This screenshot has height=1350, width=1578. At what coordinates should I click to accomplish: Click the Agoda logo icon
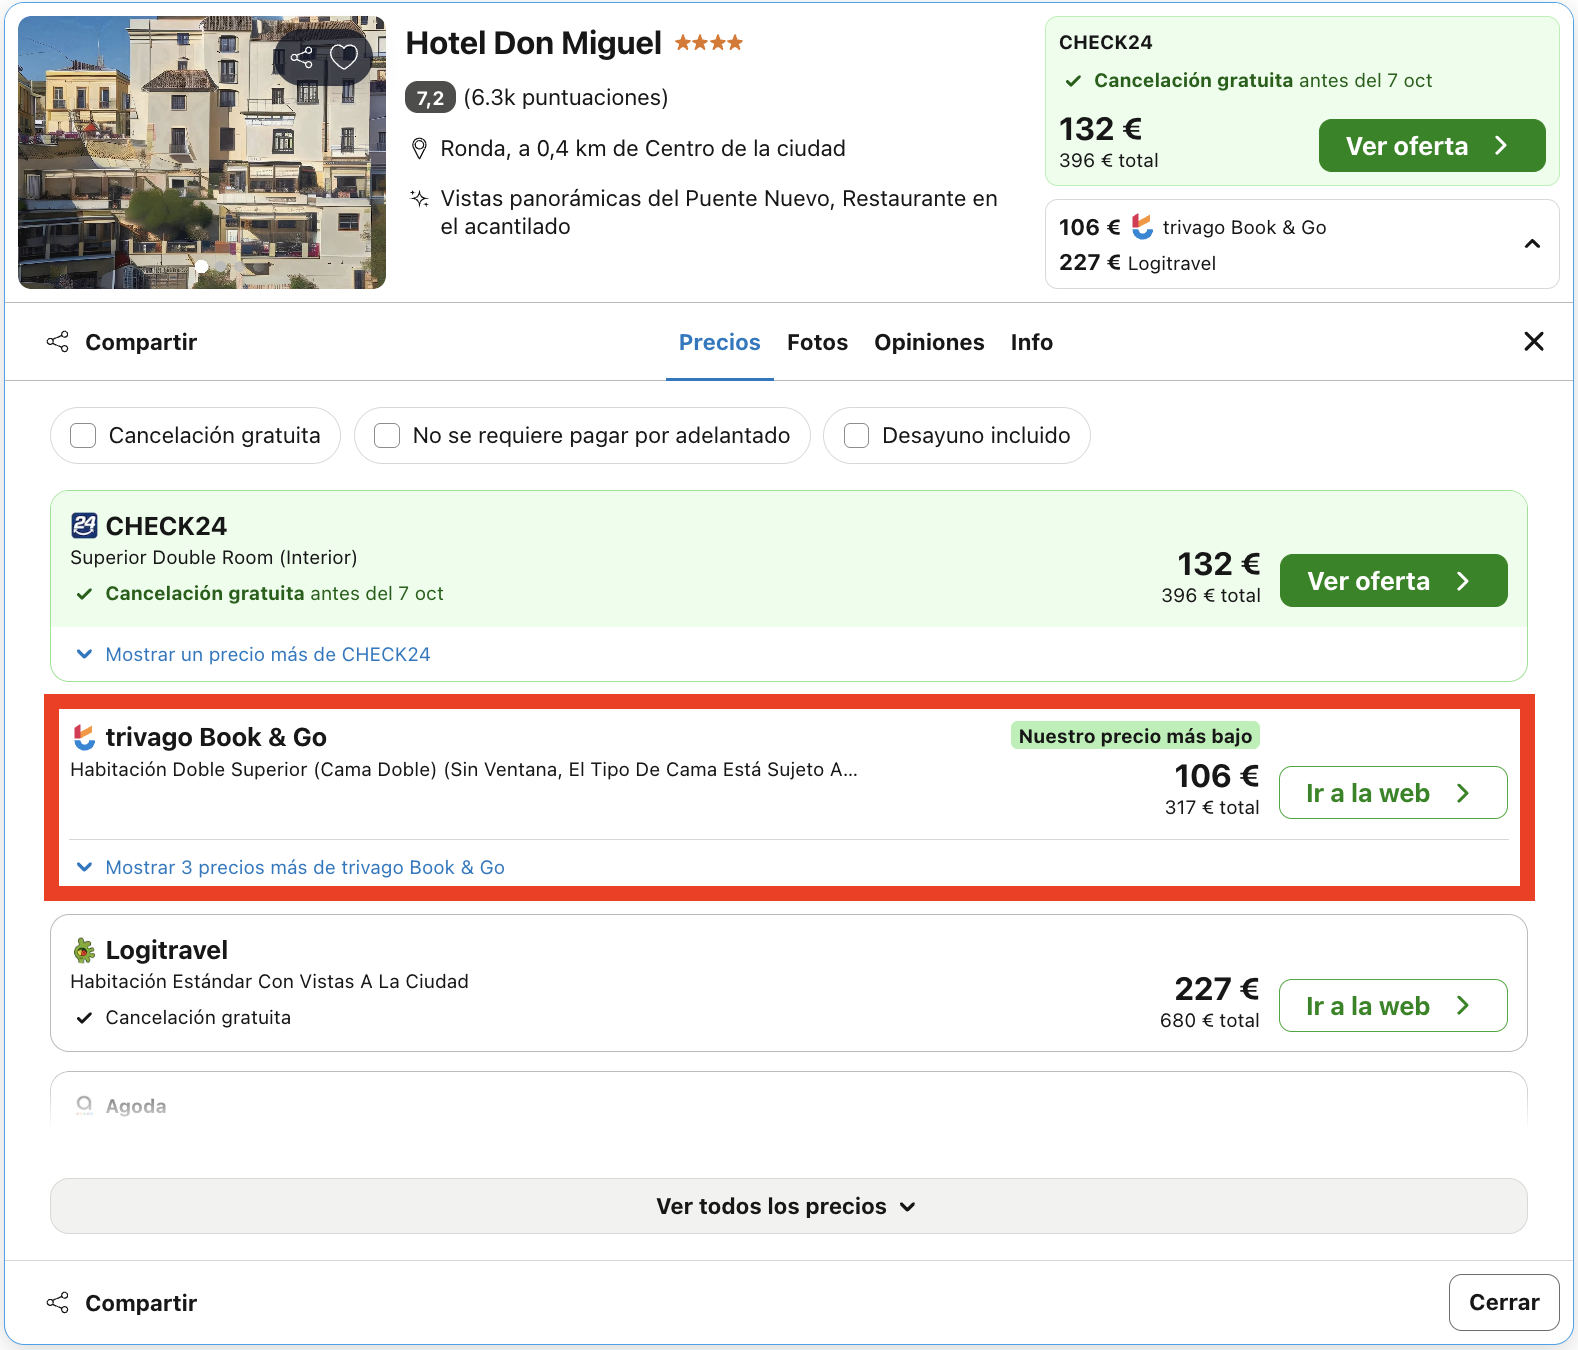click(84, 1105)
